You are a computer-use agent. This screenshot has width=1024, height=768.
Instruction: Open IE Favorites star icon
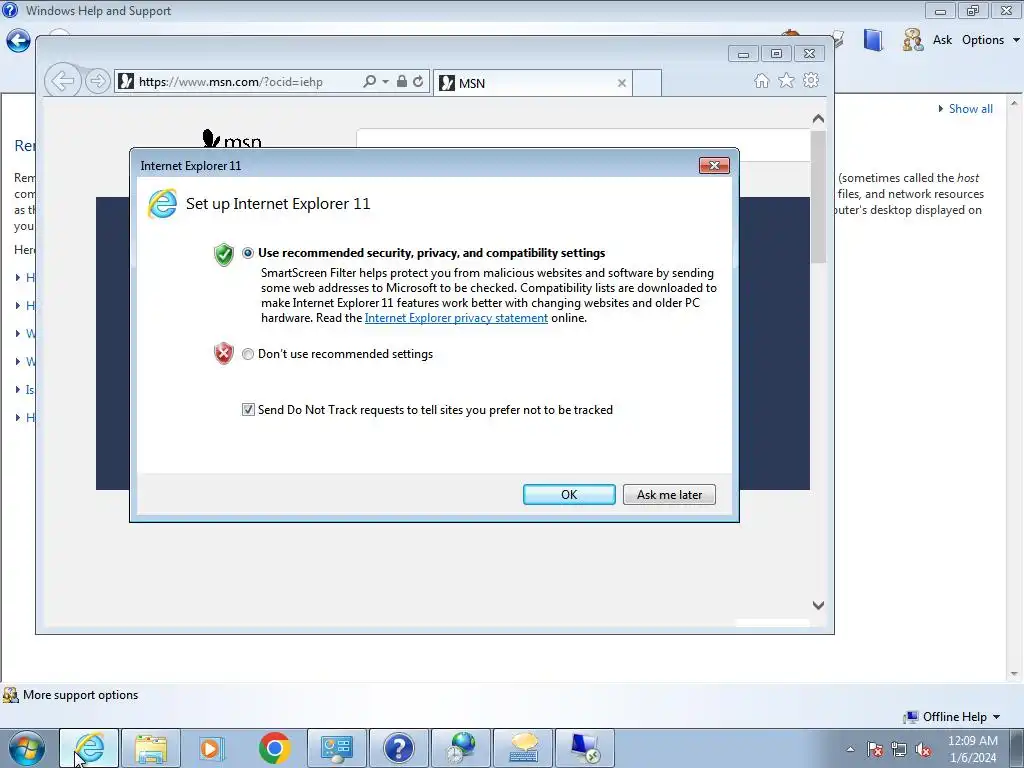pos(786,80)
